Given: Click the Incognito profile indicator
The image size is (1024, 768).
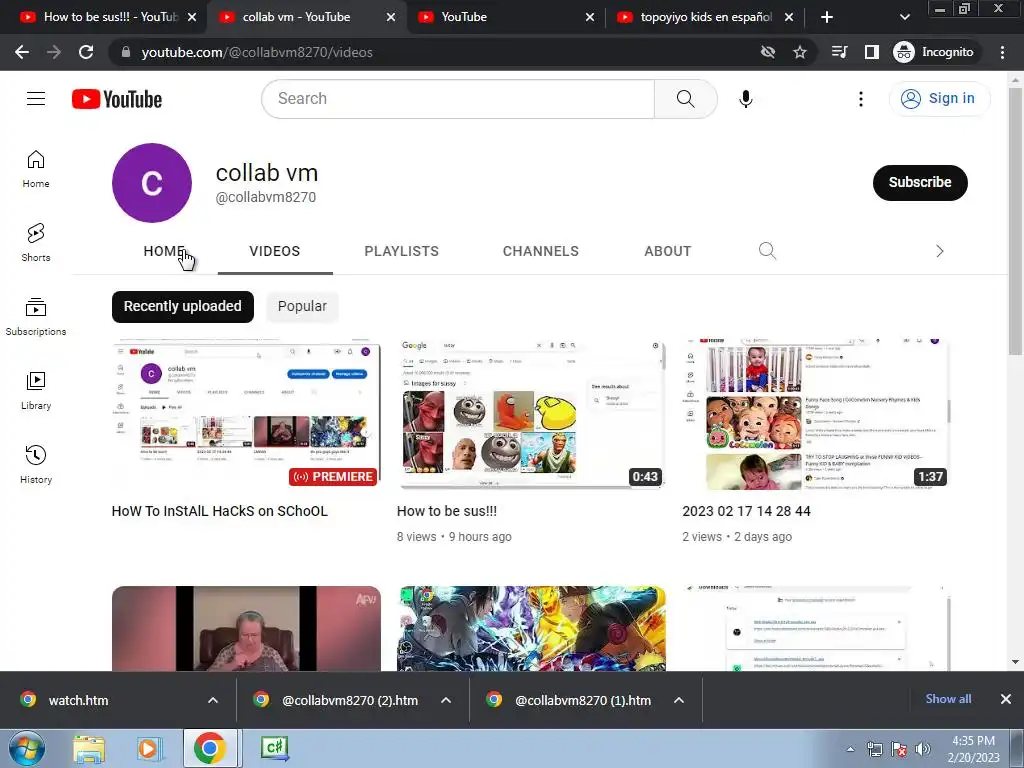Looking at the screenshot, I should pos(934,52).
